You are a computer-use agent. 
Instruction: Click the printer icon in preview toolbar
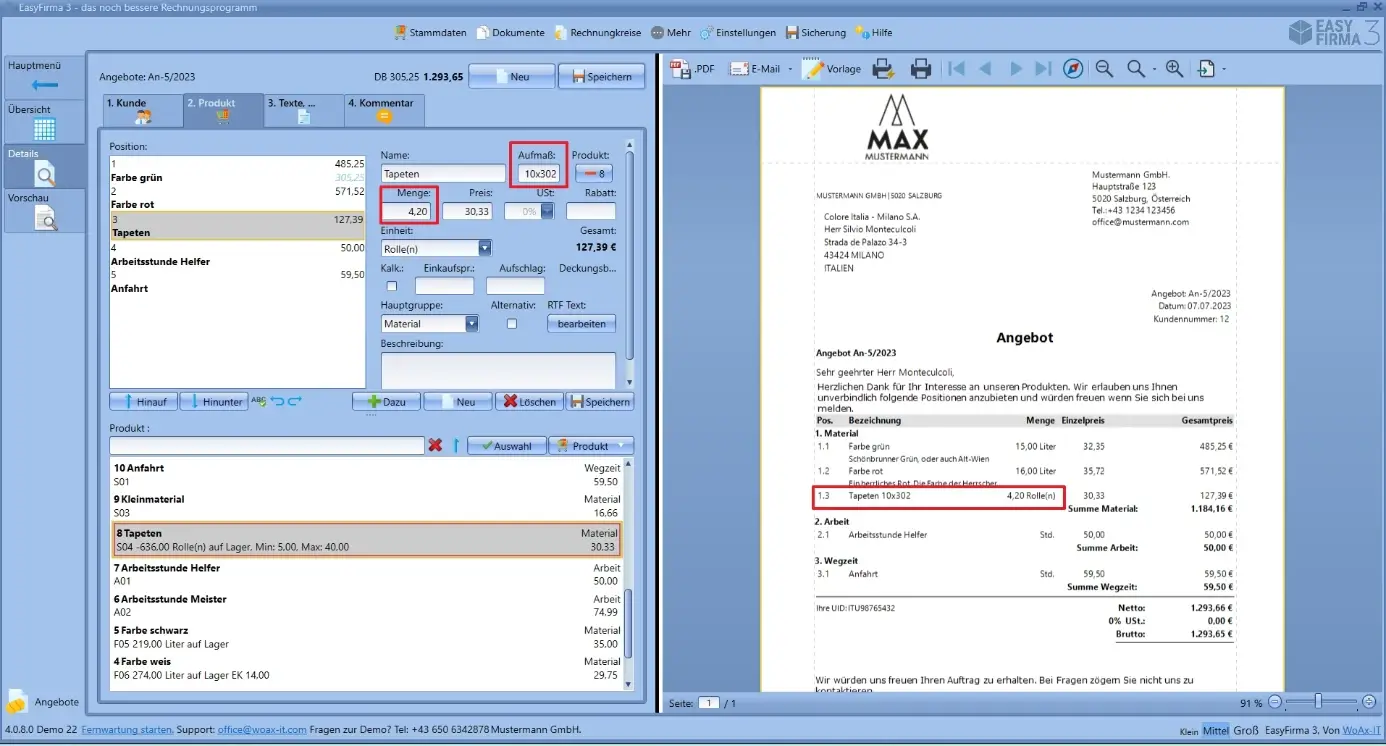(x=921, y=69)
